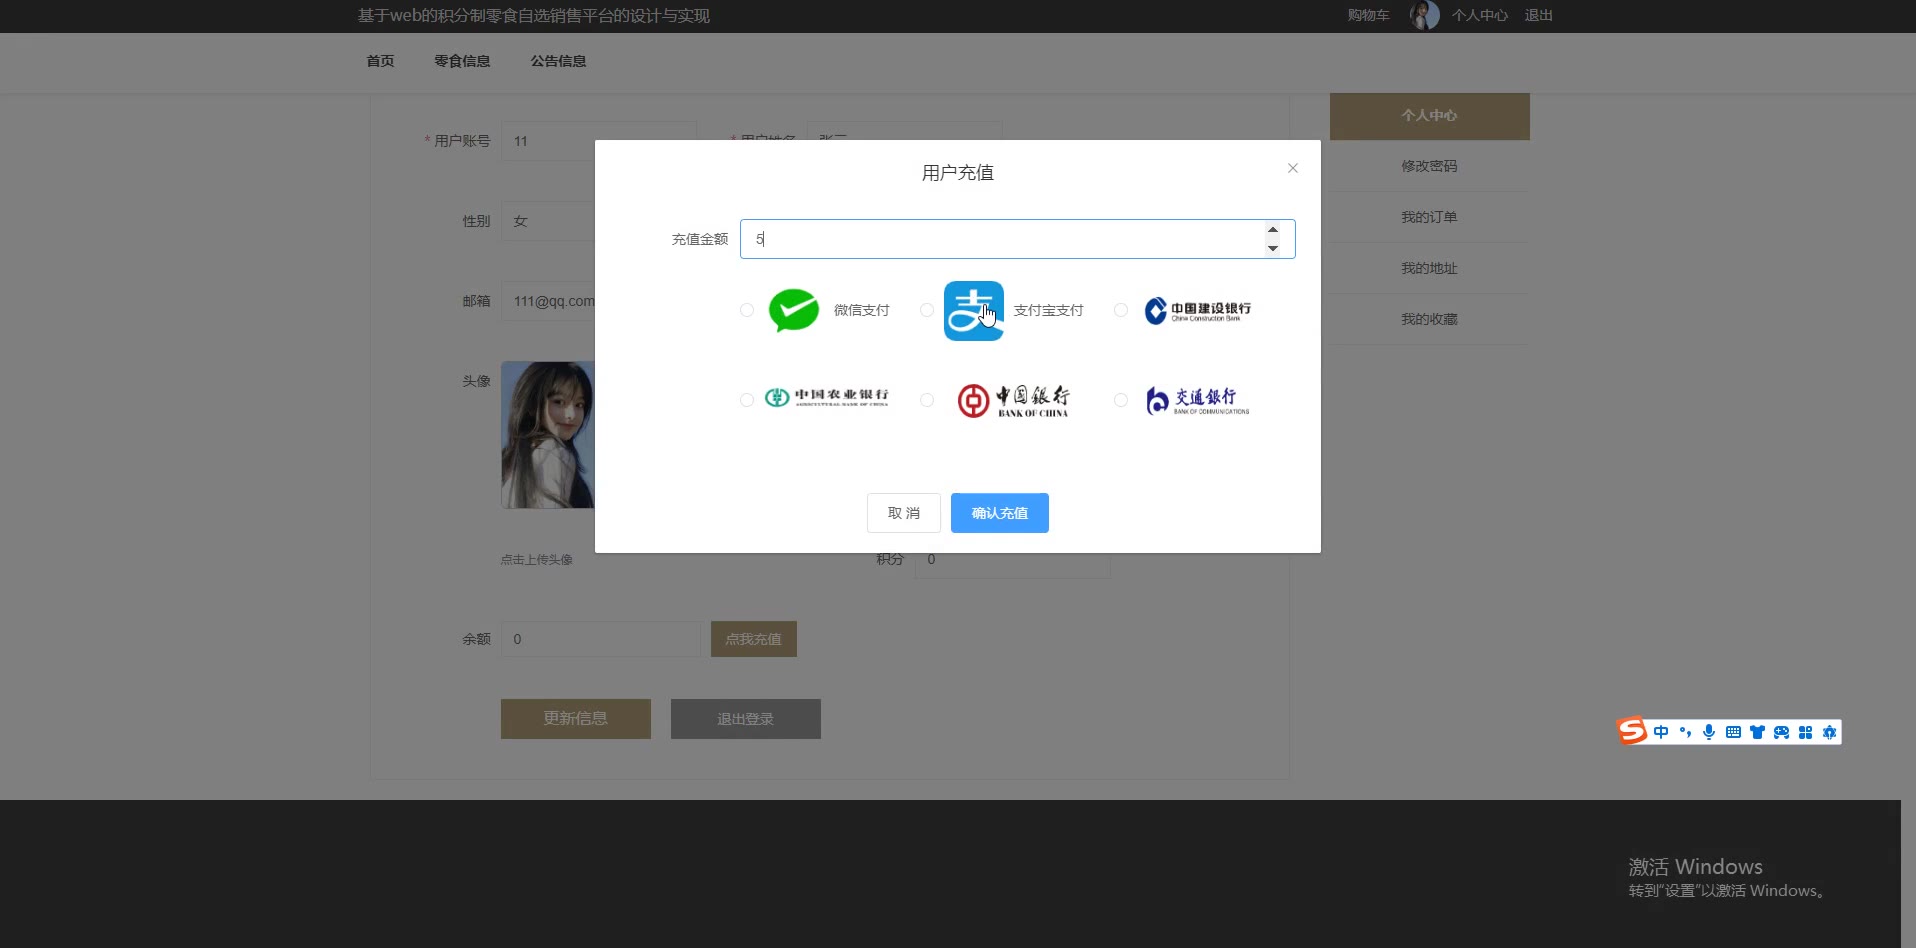Image resolution: width=1916 pixels, height=948 pixels.
Task: Click 退出登录 button
Action: point(746,719)
